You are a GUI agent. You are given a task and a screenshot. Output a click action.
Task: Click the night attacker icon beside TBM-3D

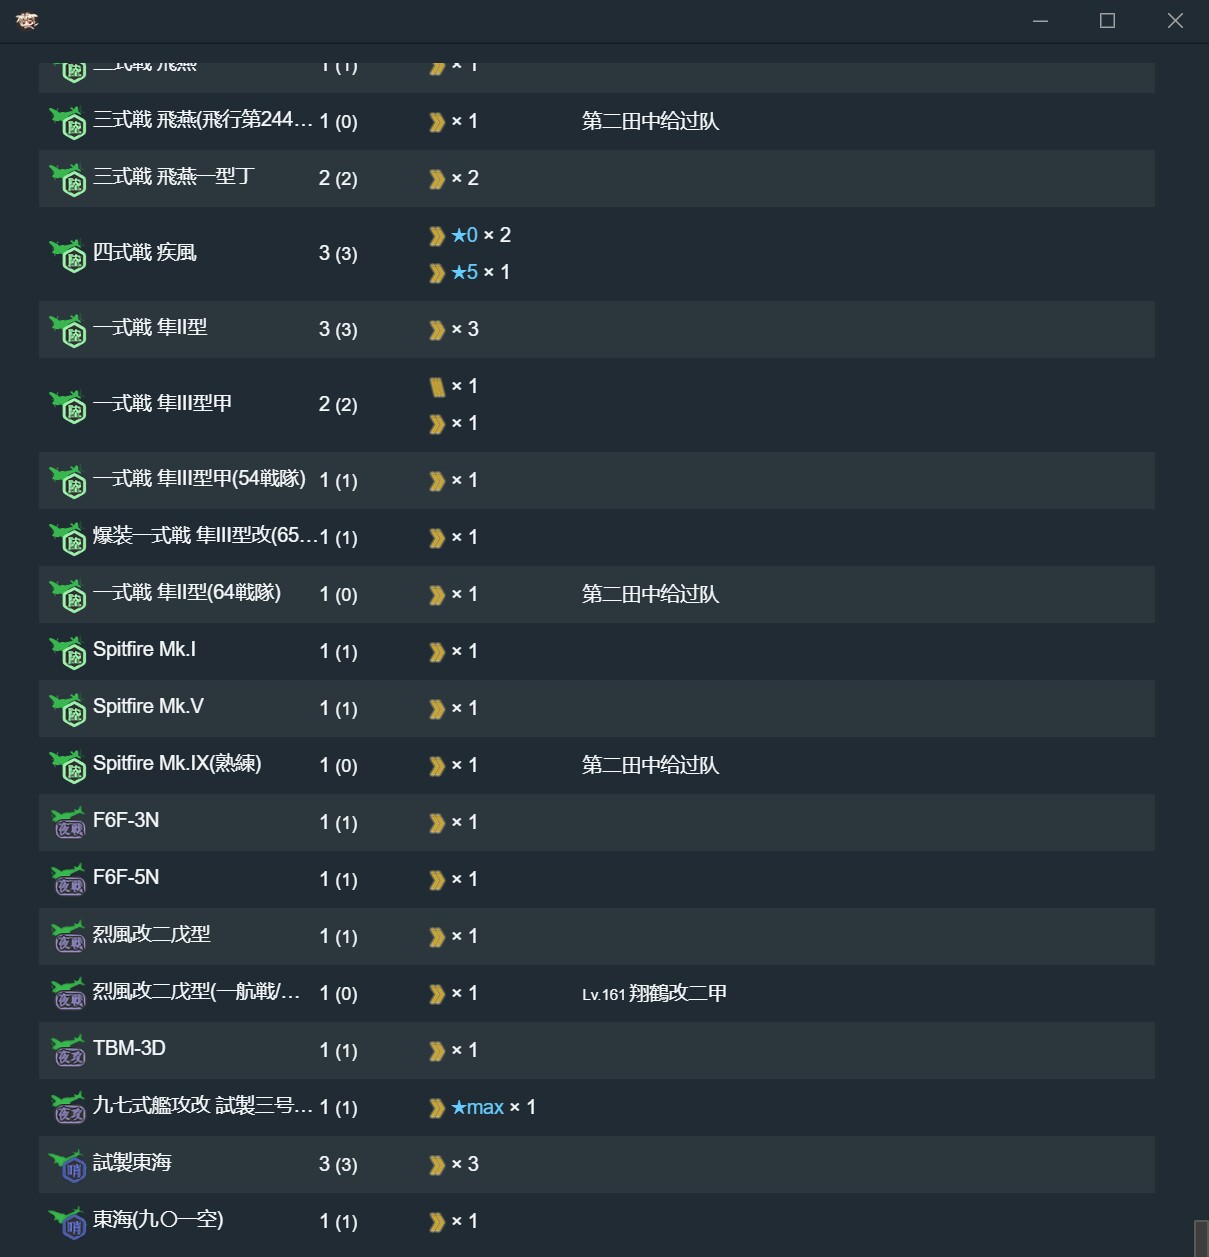click(x=69, y=1051)
